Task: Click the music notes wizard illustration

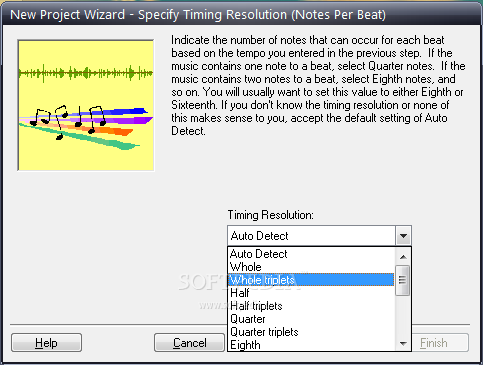Action: pyautogui.click(x=86, y=105)
